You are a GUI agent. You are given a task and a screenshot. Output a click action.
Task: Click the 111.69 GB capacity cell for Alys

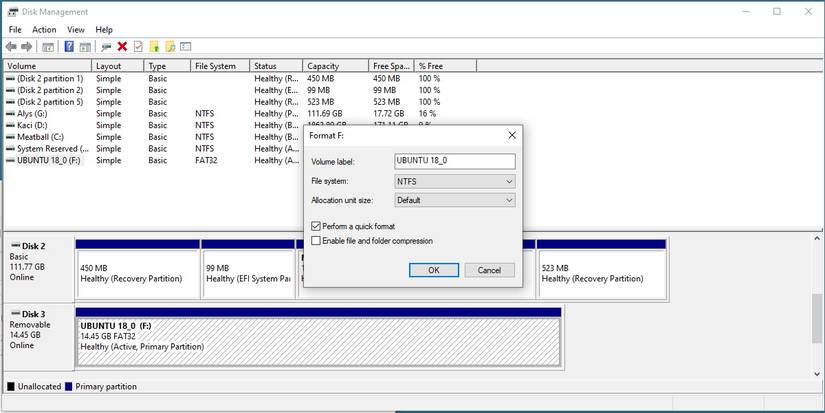click(x=325, y=114)
